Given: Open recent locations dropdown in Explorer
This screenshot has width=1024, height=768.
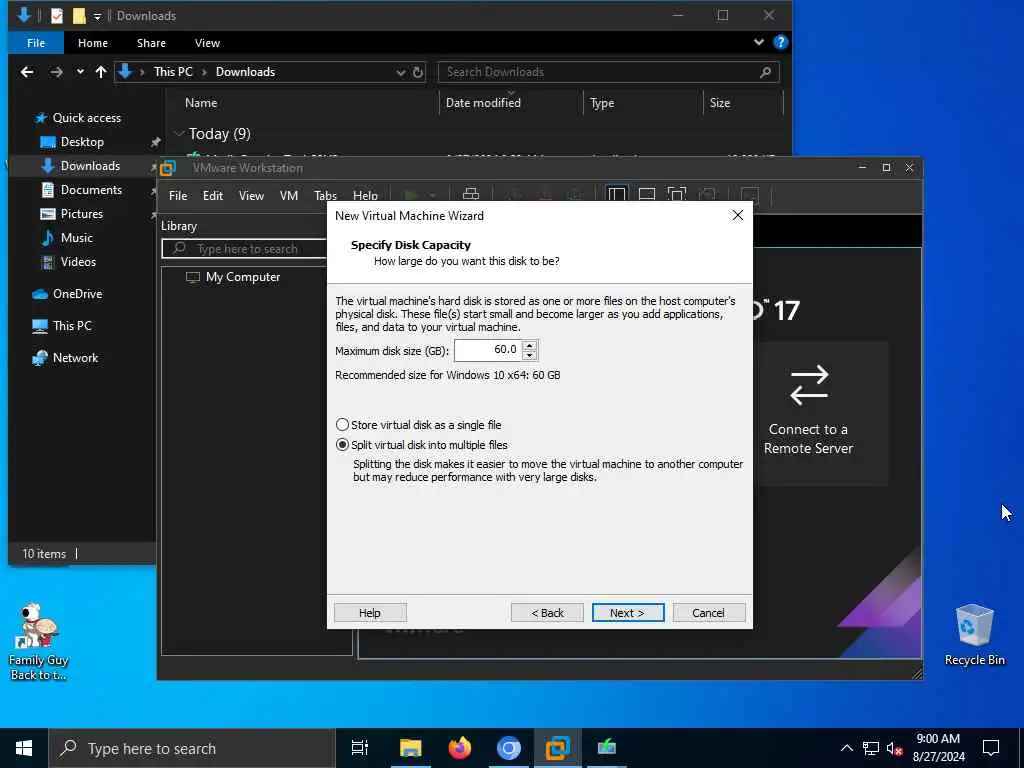Looking at the screenshot, I should [x=80, y=72].
